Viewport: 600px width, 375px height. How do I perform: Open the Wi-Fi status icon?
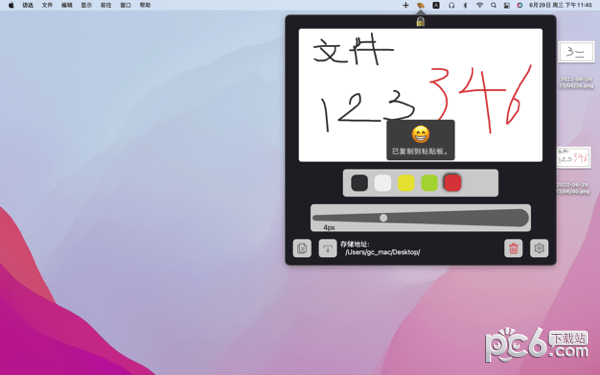pos(479,5)
